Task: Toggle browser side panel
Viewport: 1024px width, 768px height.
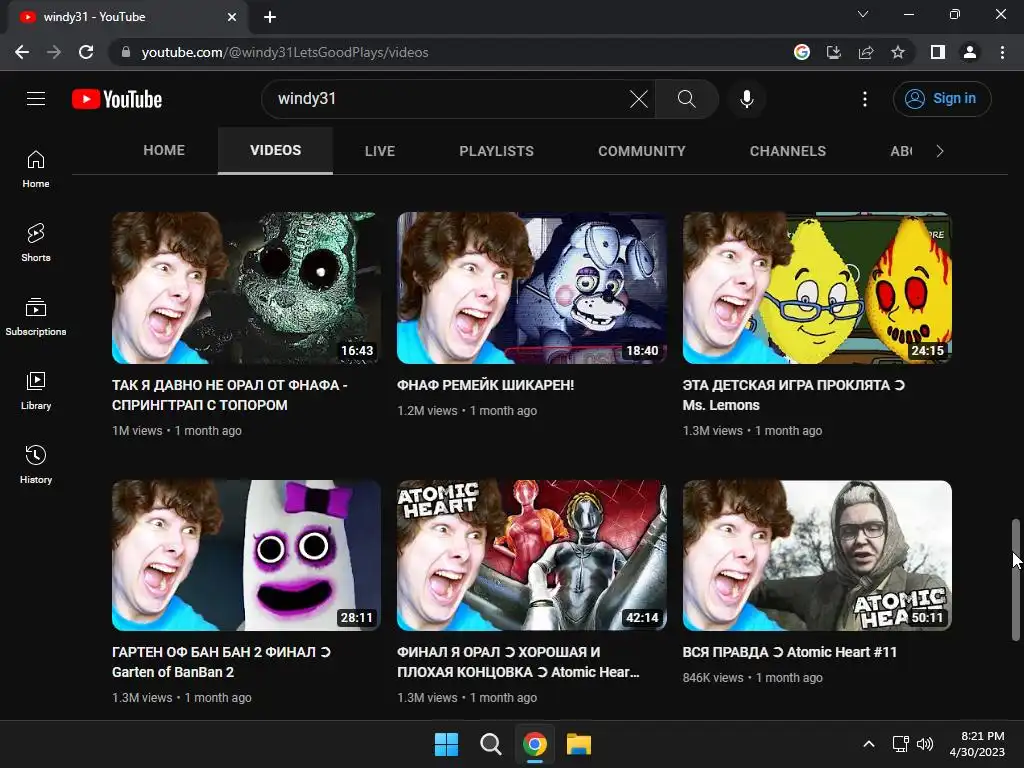Action: point(938,52)
